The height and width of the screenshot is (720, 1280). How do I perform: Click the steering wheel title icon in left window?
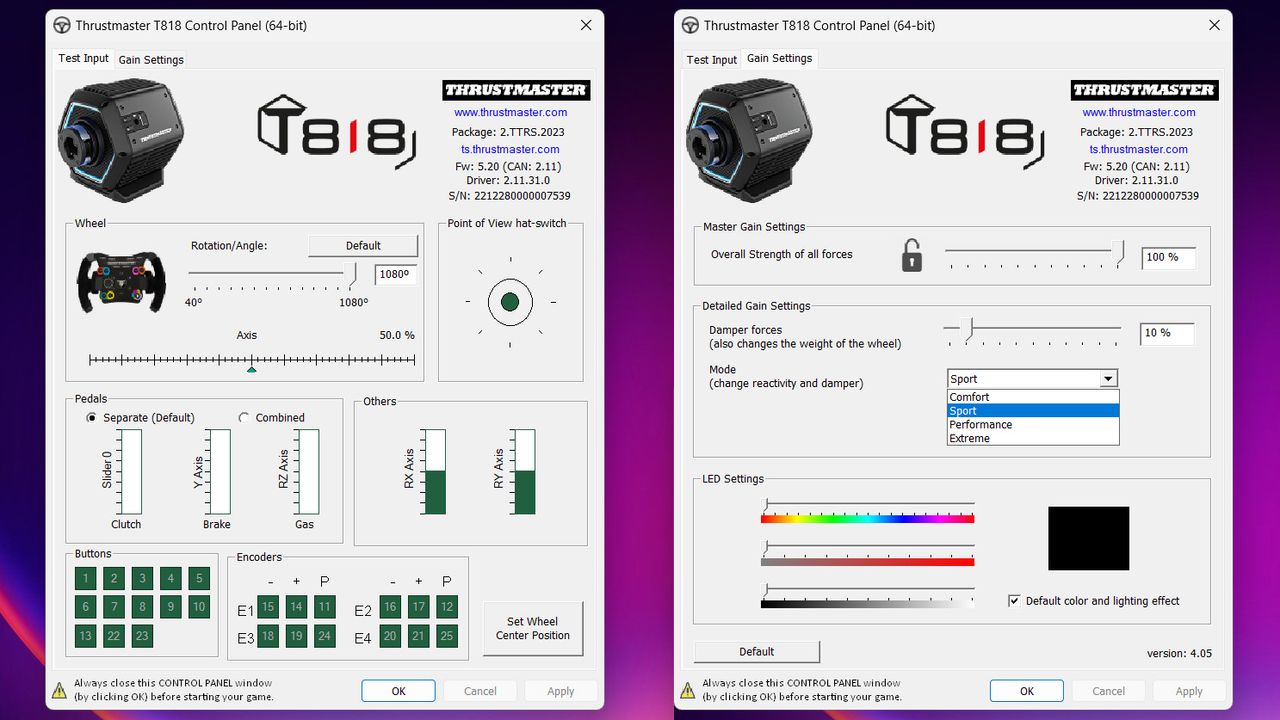61,26
